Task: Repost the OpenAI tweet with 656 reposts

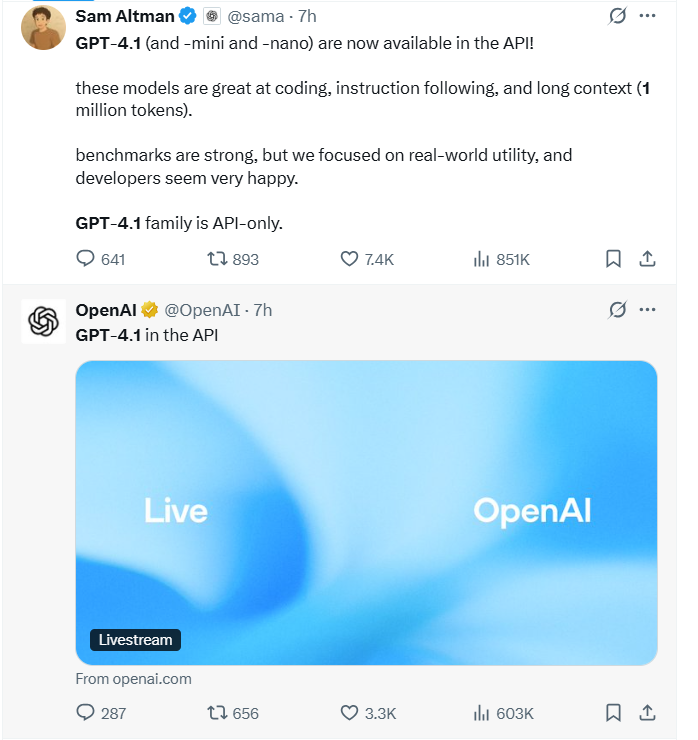Action: tap(216, 713)
